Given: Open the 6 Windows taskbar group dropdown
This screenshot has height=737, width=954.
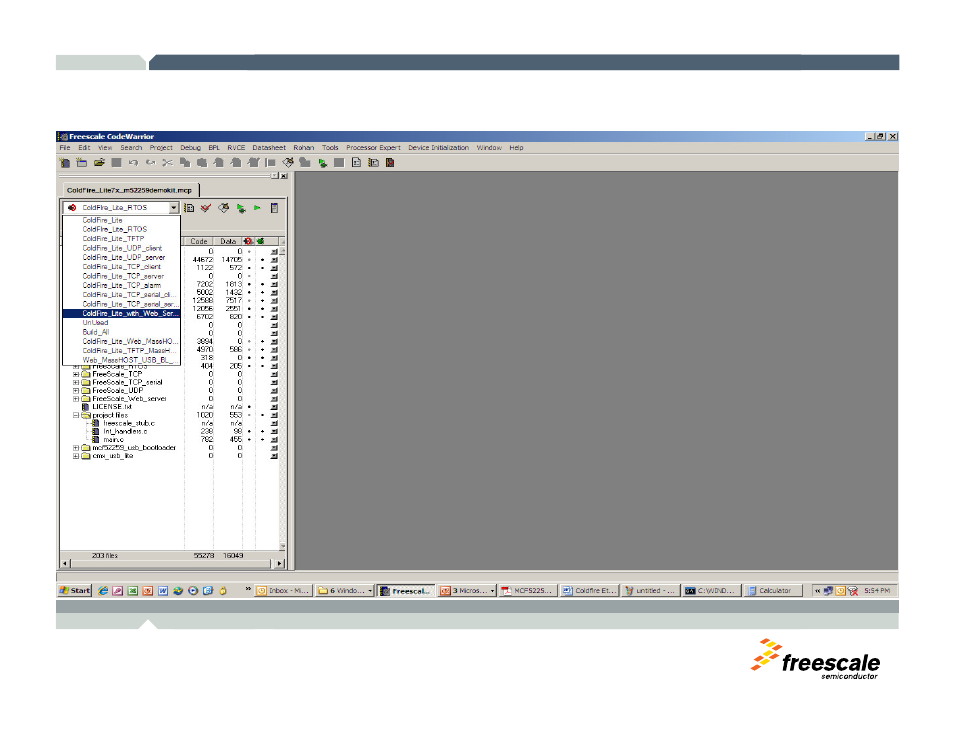Looking at the screenshot, I should pos(369,591).
